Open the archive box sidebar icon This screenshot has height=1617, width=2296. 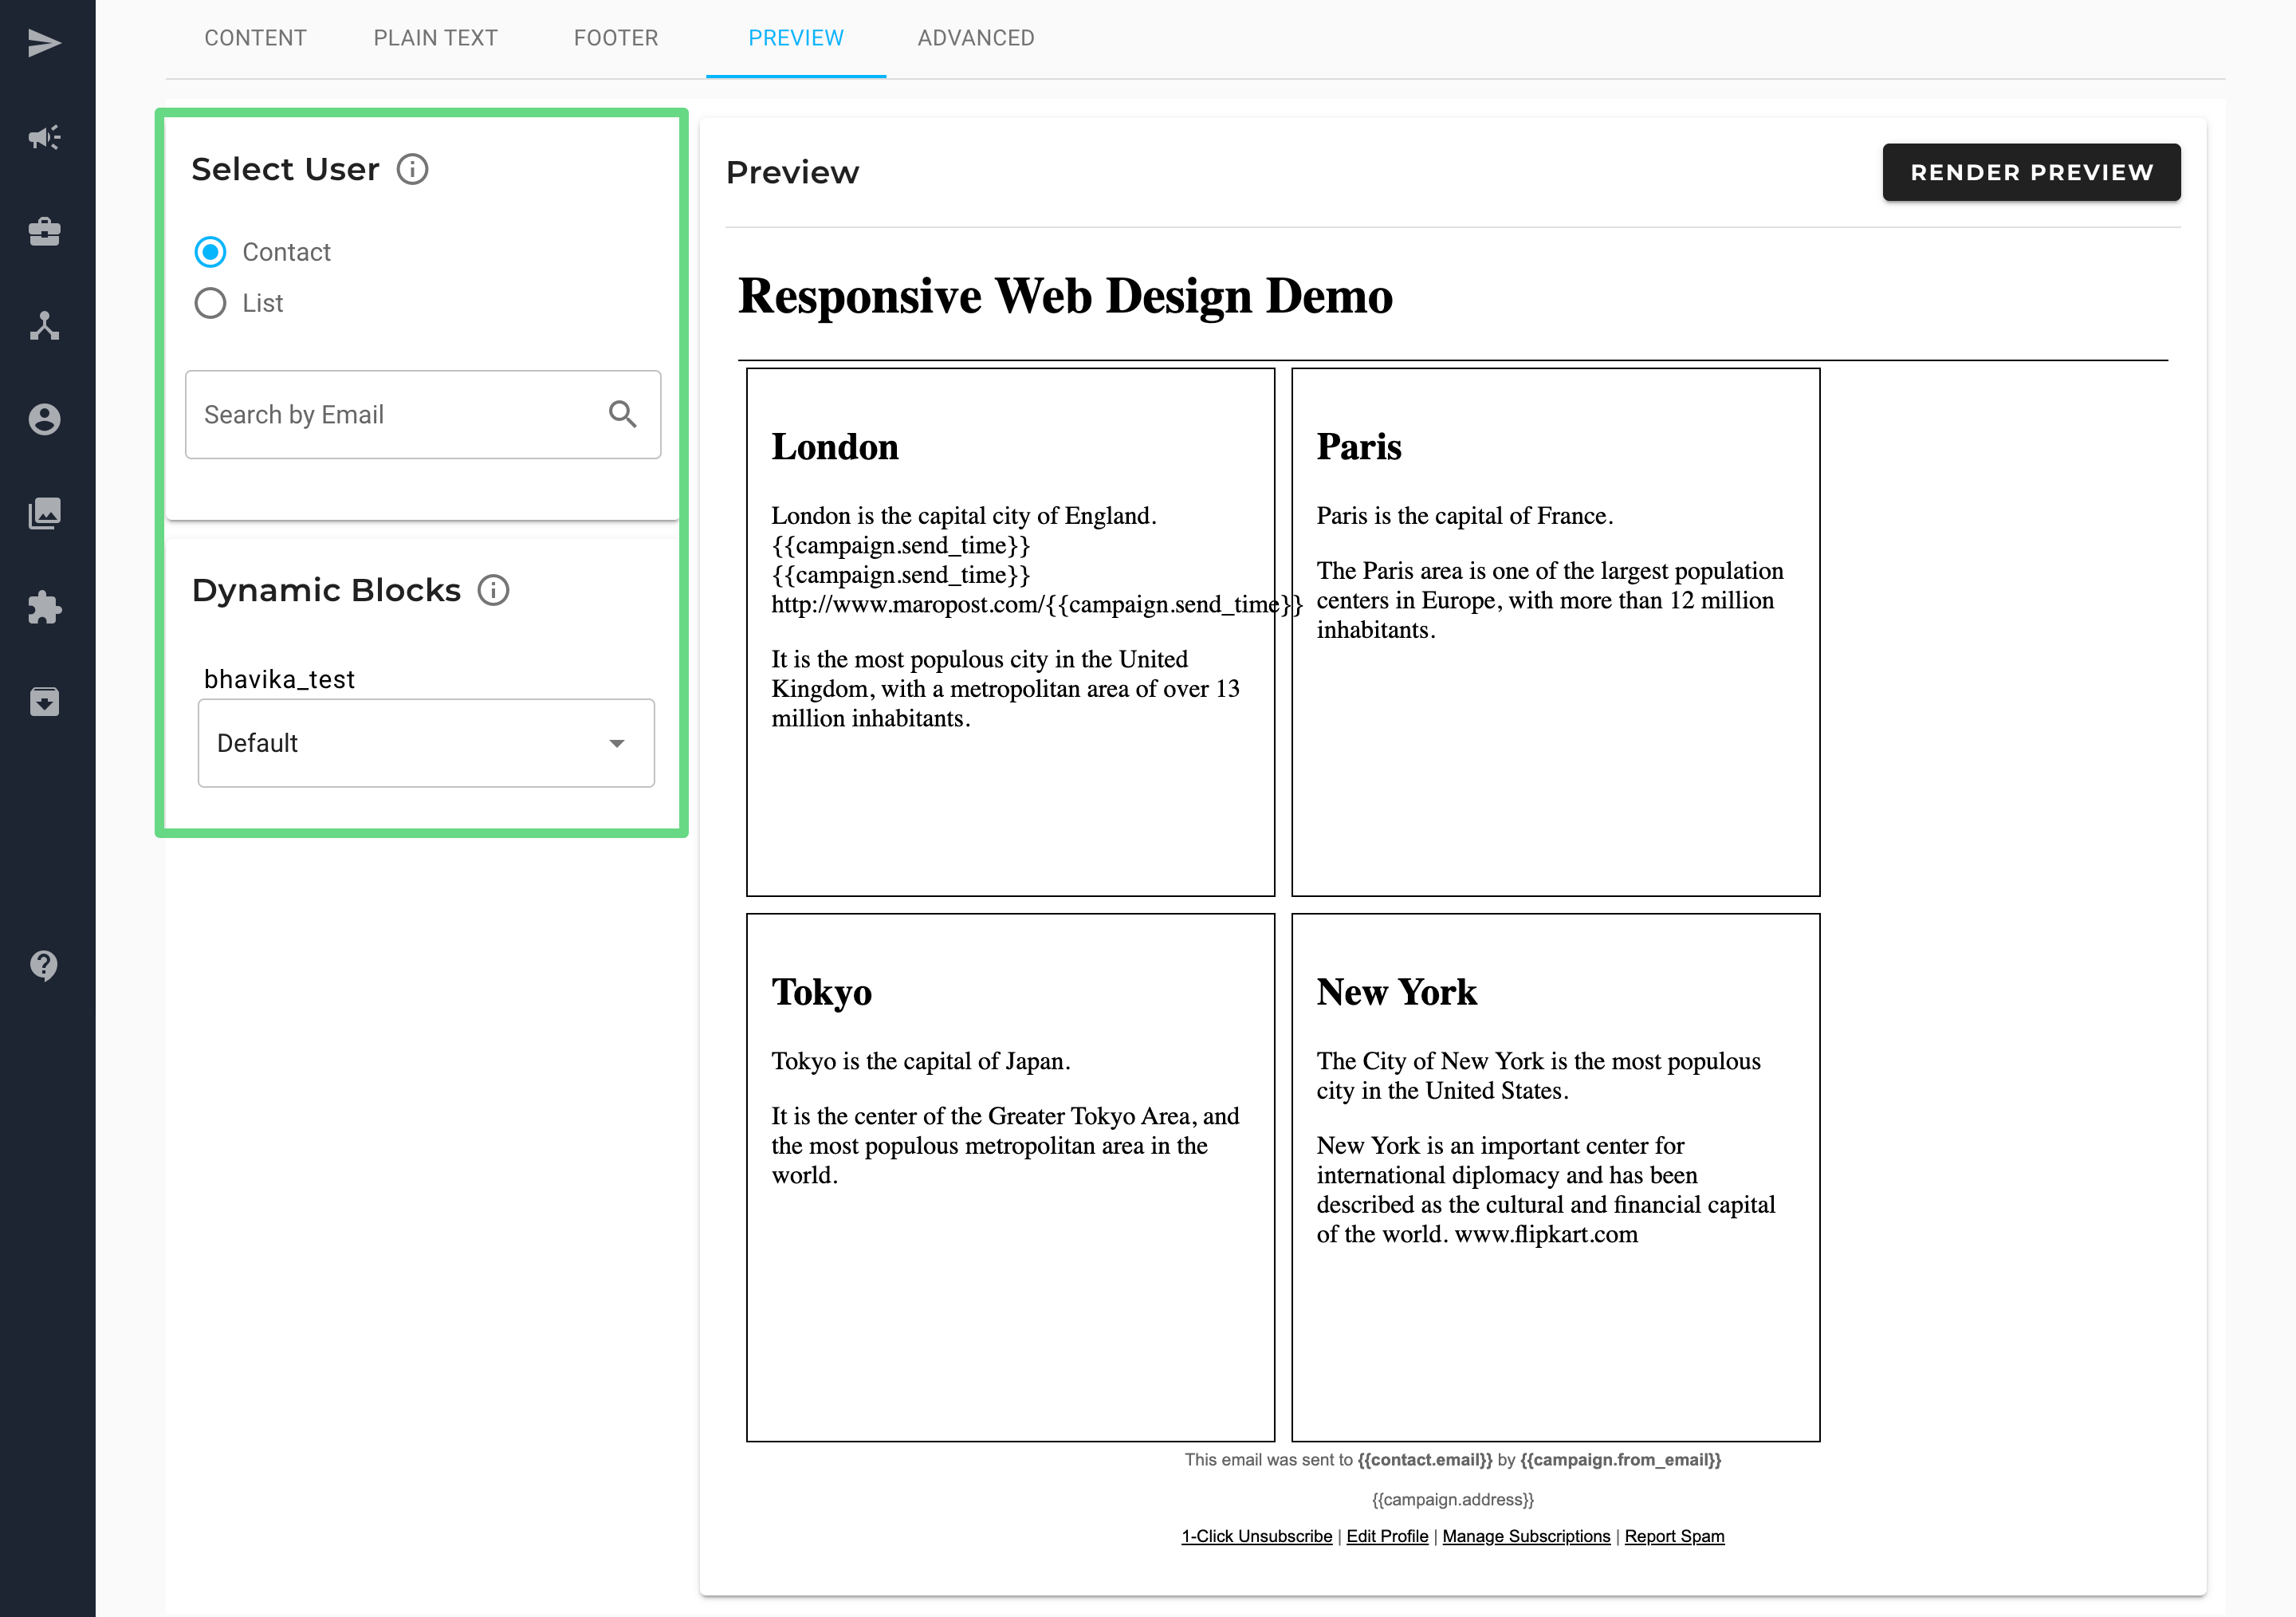pyautogui.click(x=45, y=701)
